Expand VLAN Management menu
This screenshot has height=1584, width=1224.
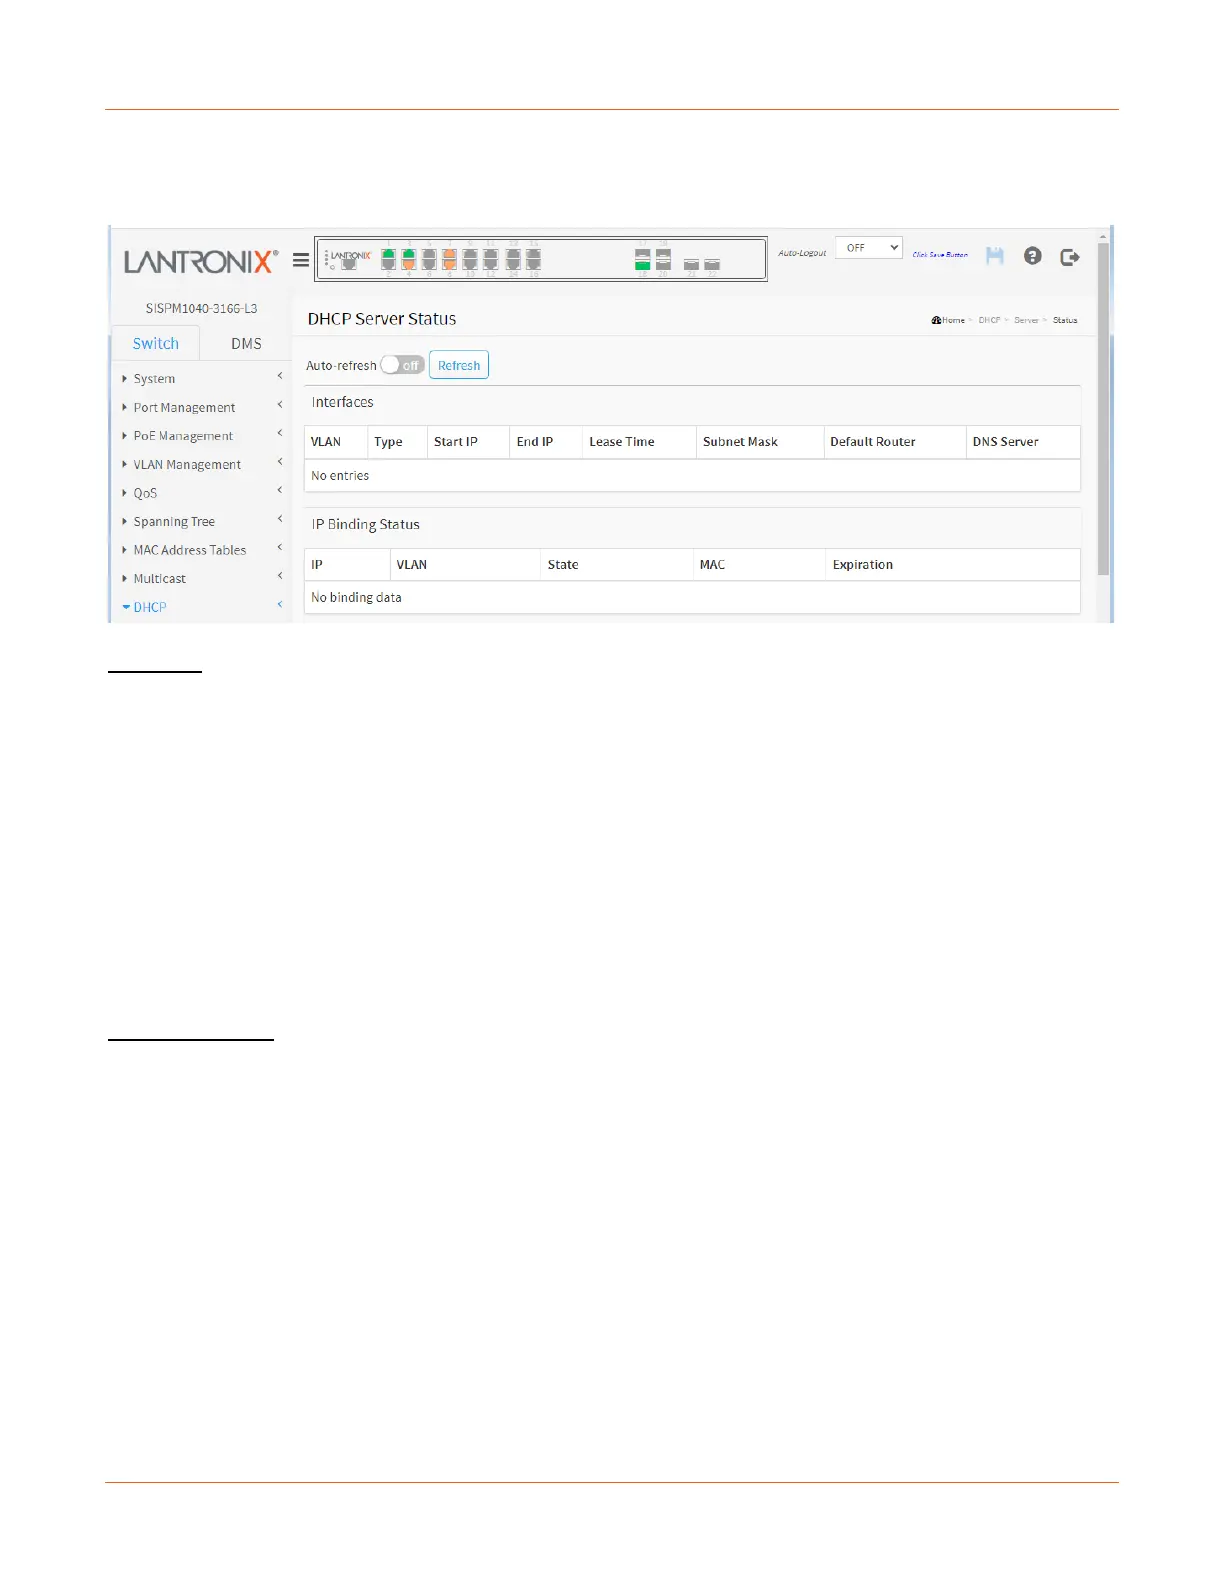coord(202,464)
